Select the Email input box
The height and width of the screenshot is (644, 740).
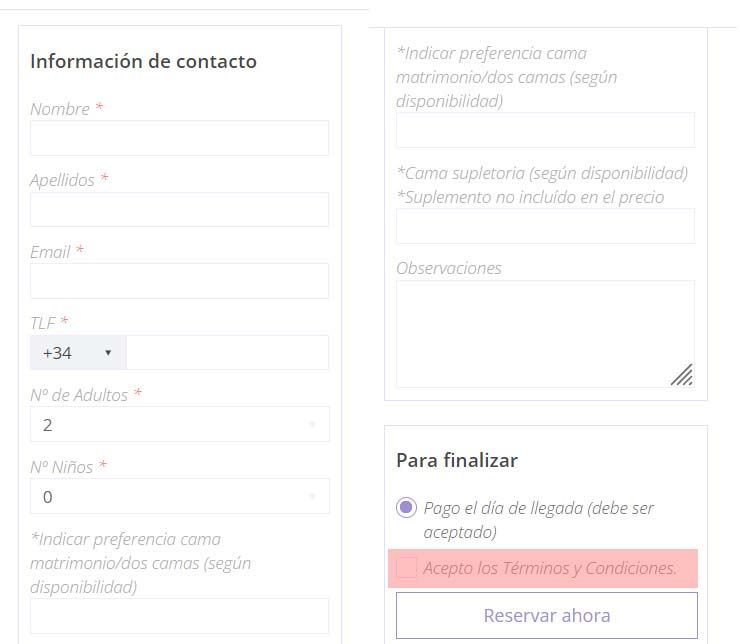click(179, 281)
